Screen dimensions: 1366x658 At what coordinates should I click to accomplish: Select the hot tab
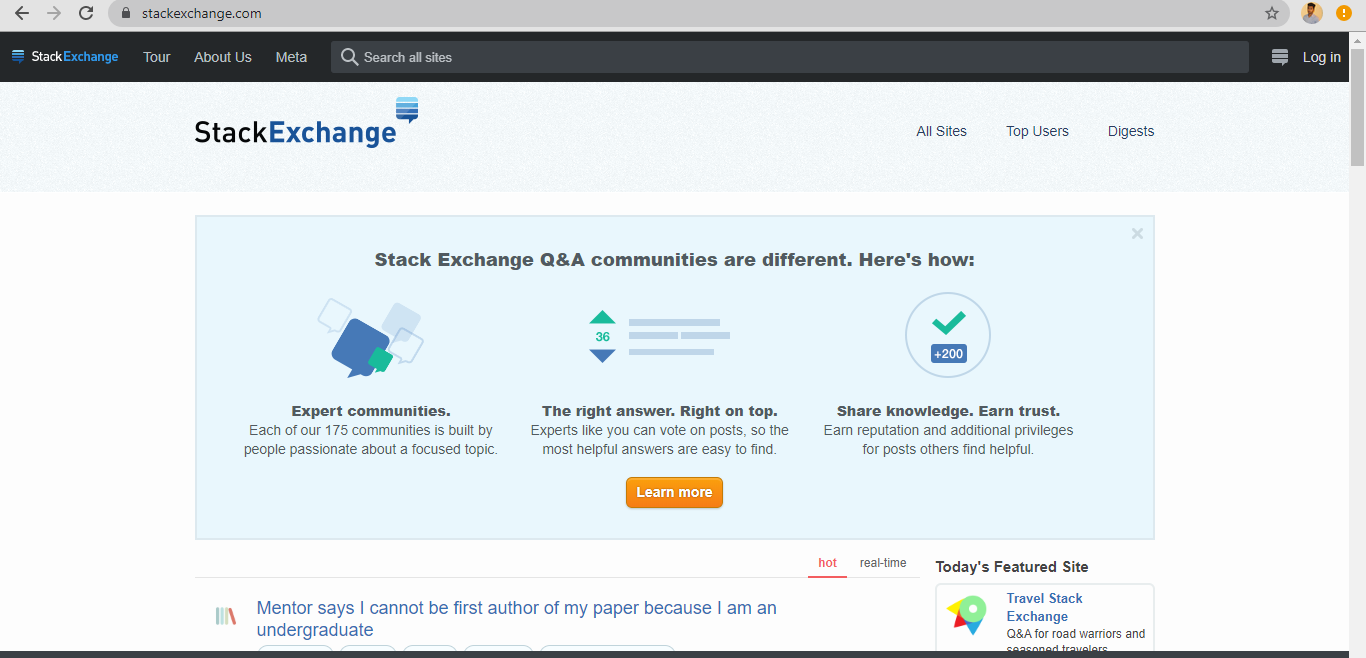click(x=827, y=563)
